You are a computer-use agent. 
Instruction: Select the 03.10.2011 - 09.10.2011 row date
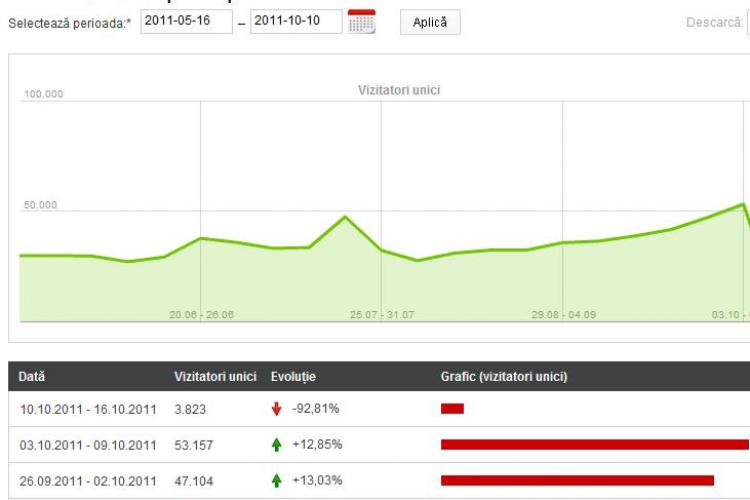pos(88,445)
